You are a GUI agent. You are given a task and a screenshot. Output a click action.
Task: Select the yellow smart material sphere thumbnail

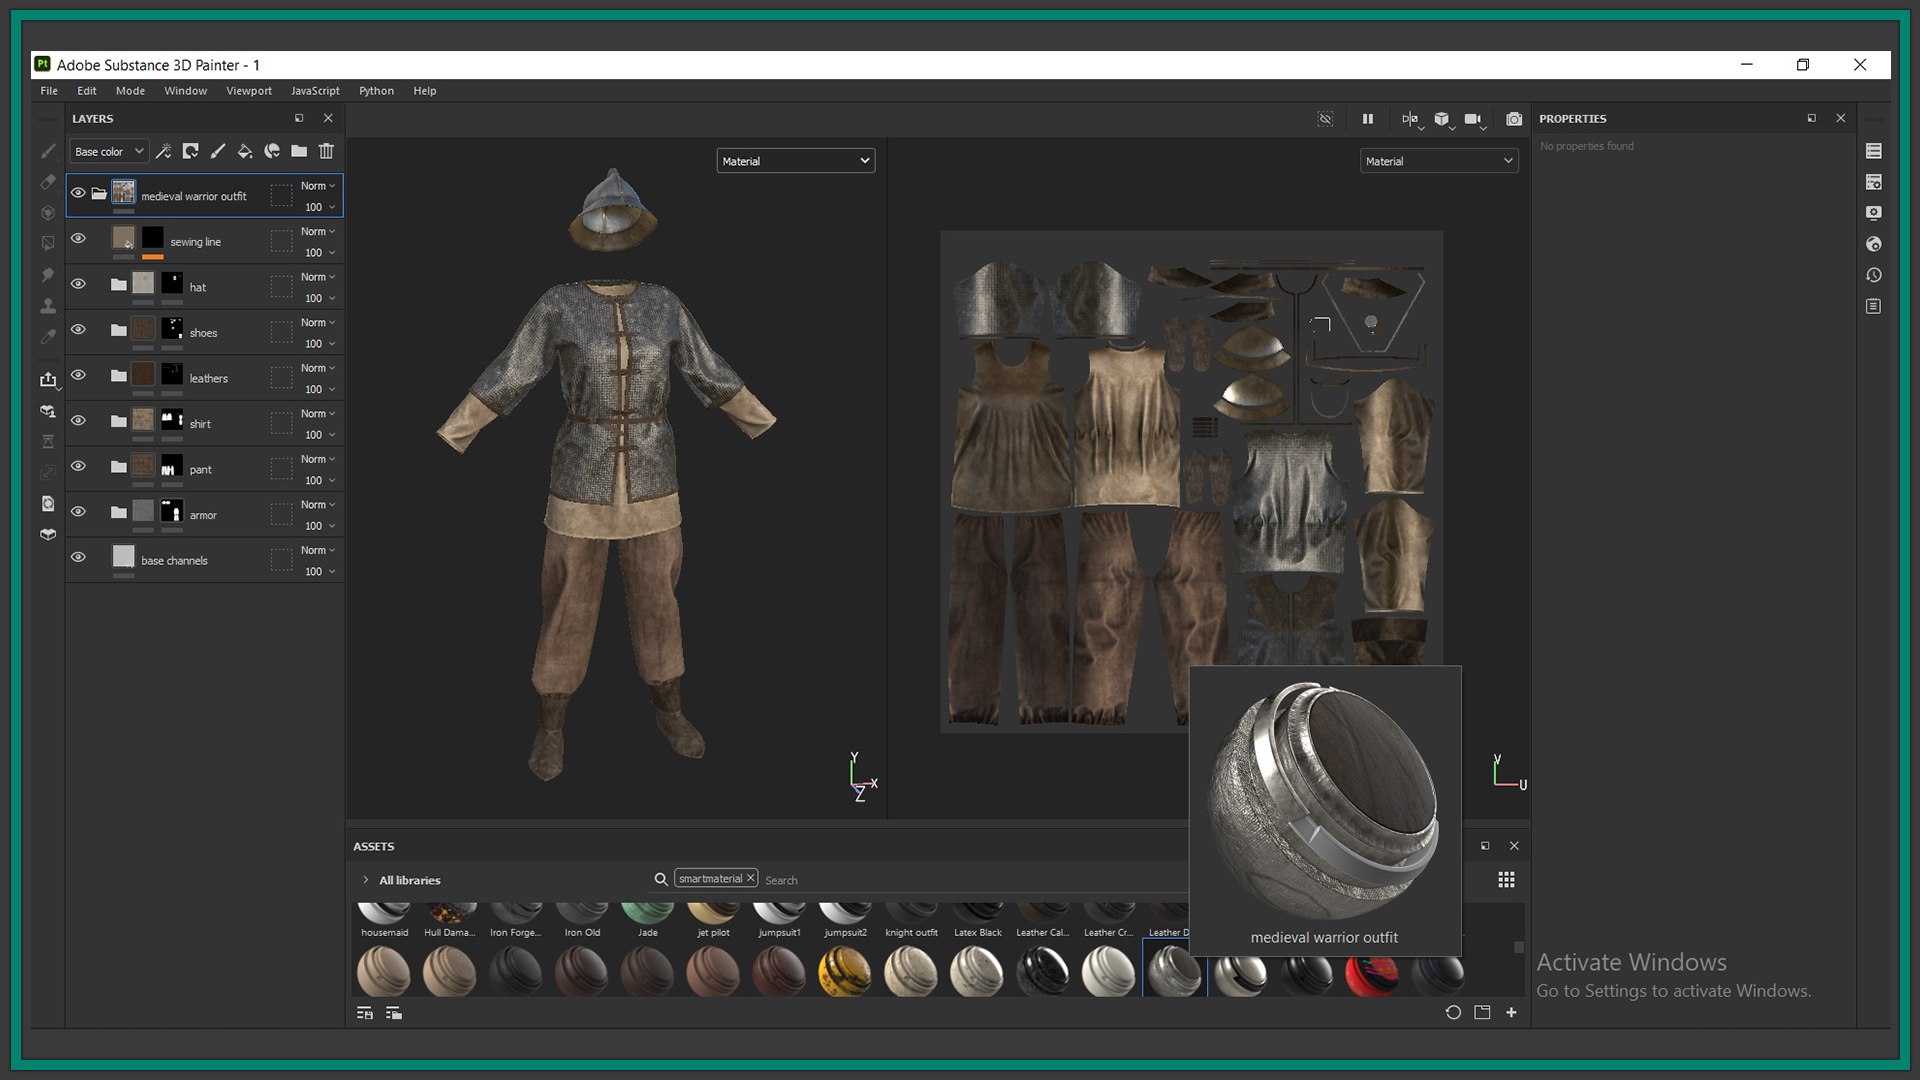(844, 971)
